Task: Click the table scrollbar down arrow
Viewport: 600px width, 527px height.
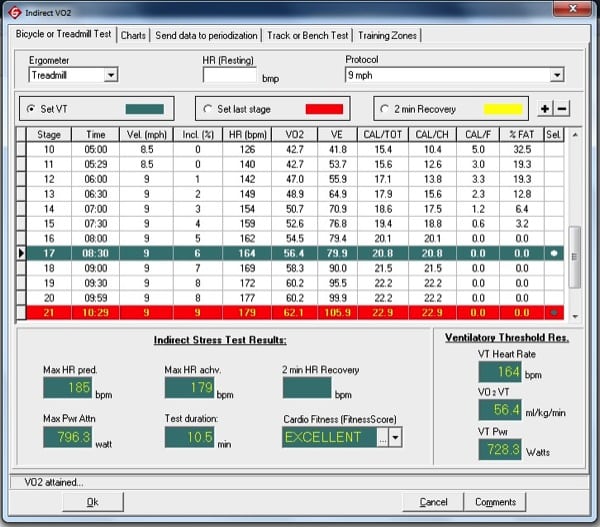Action: [575, 316]
